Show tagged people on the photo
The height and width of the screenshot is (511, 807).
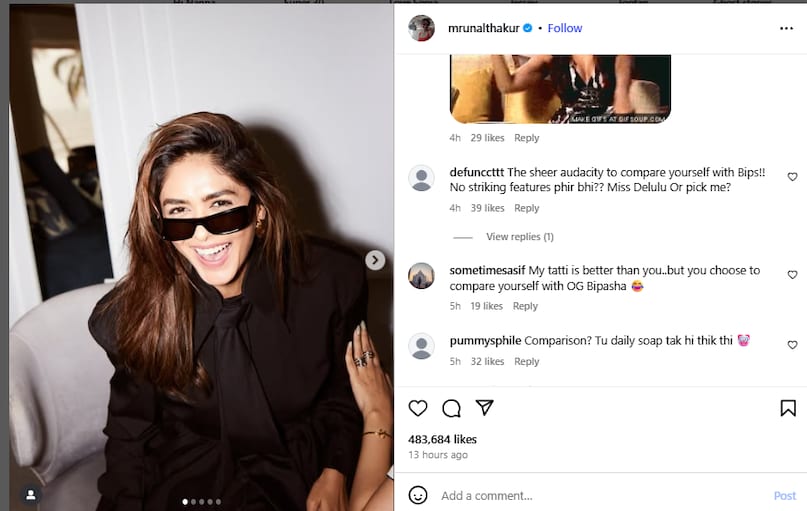point(31,494)
